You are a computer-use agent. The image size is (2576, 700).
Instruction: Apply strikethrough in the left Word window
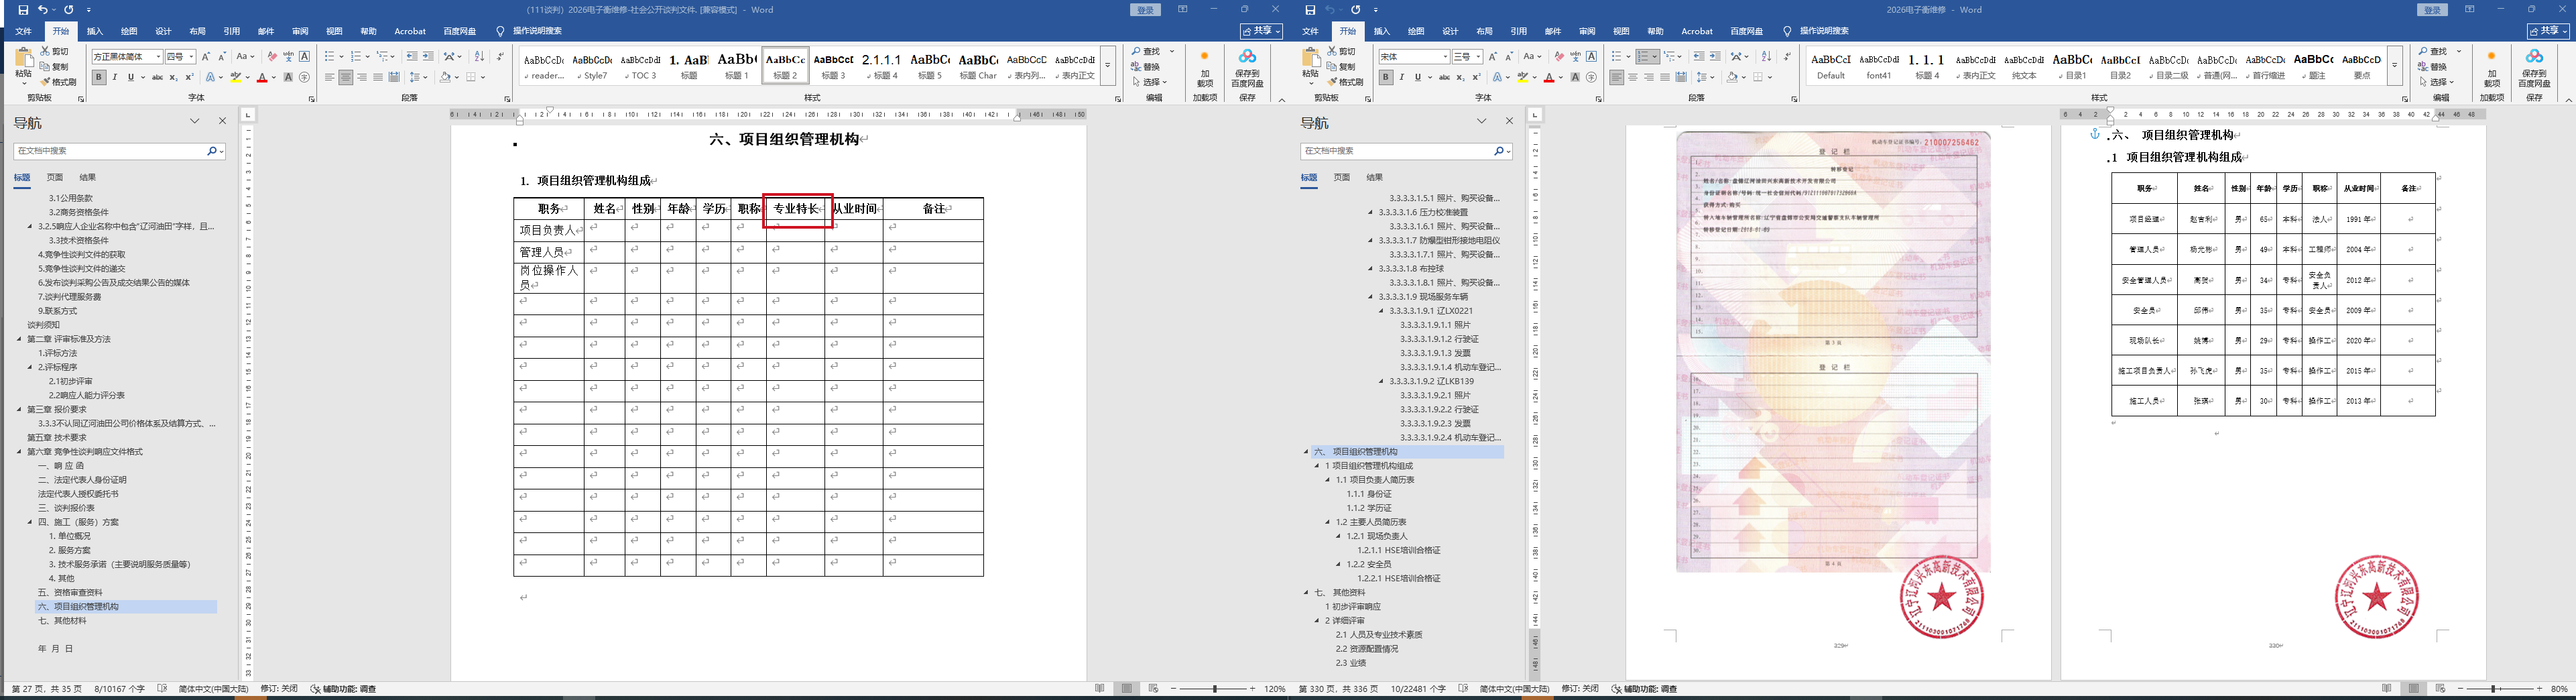pos(157,77)
